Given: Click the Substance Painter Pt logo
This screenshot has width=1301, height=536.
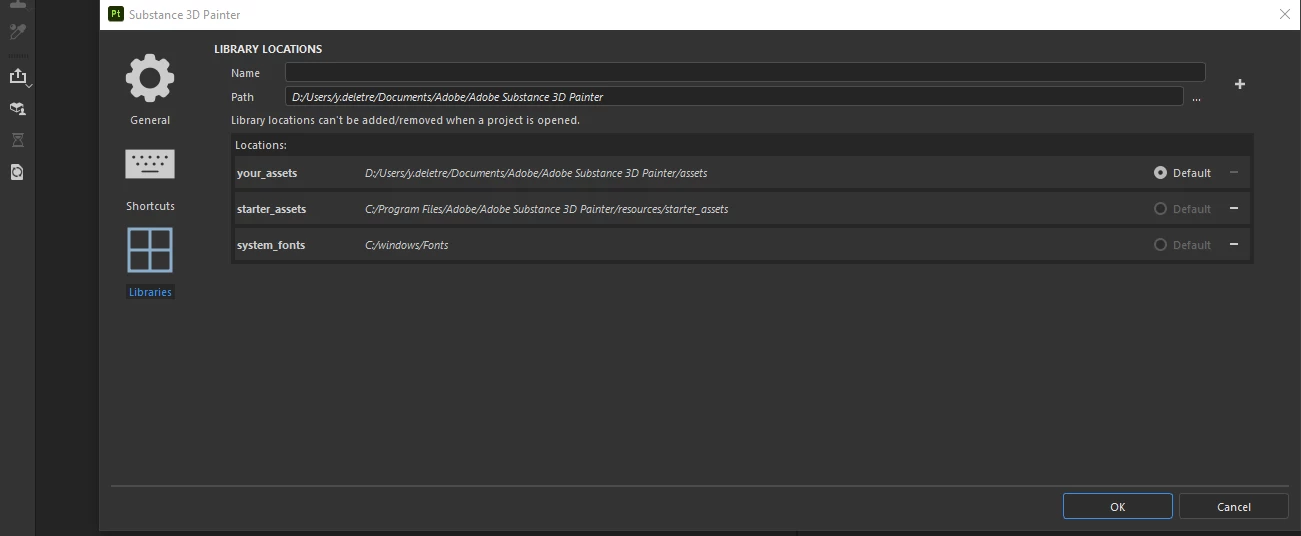Looking at the screenshot, I should [x=116, y=14].
